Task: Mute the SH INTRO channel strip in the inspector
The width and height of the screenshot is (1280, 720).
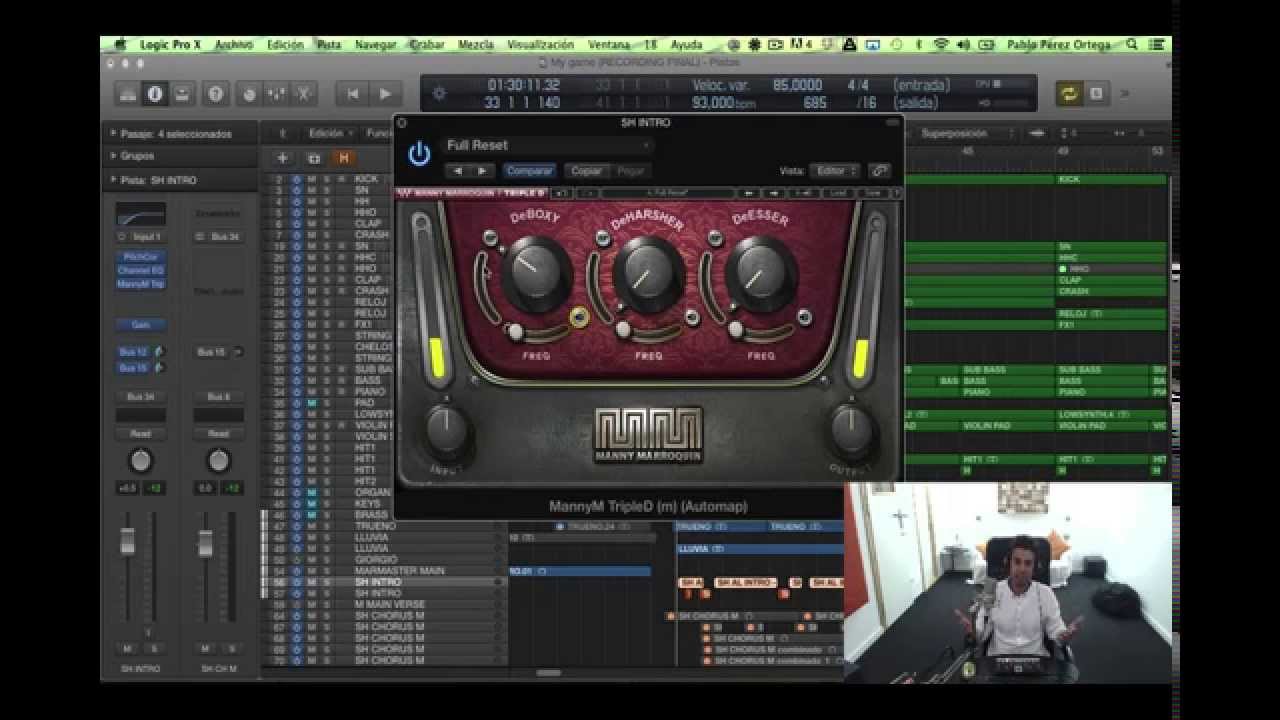Action: [127, 649]
